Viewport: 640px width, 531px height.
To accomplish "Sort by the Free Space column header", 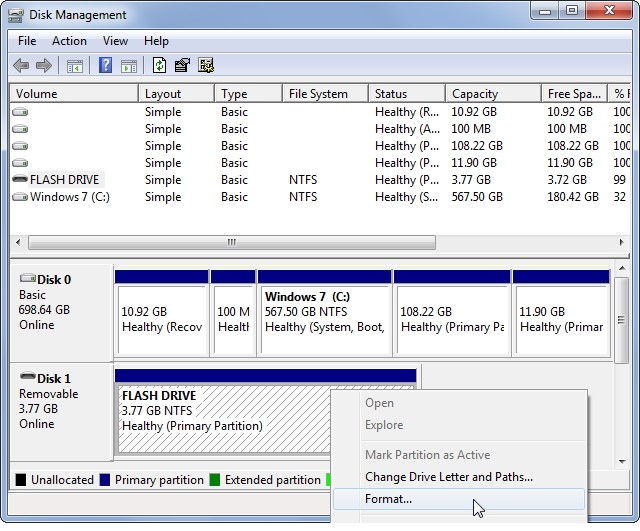I will coord(574,94).
